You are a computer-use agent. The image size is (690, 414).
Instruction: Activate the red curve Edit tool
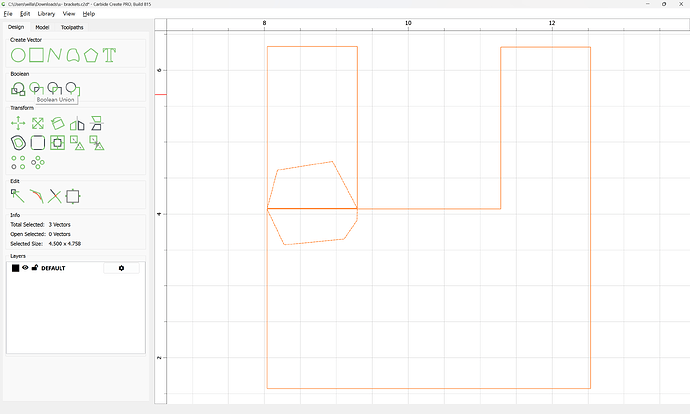point(37,196)
